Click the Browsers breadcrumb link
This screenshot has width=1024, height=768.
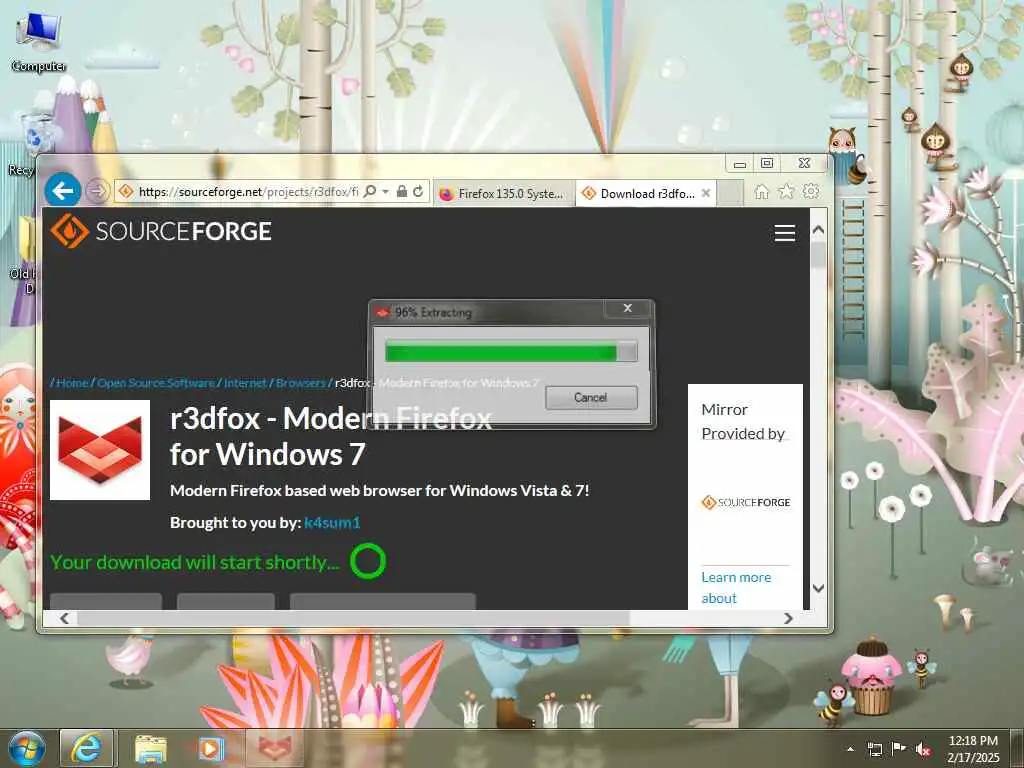[300, 383]
